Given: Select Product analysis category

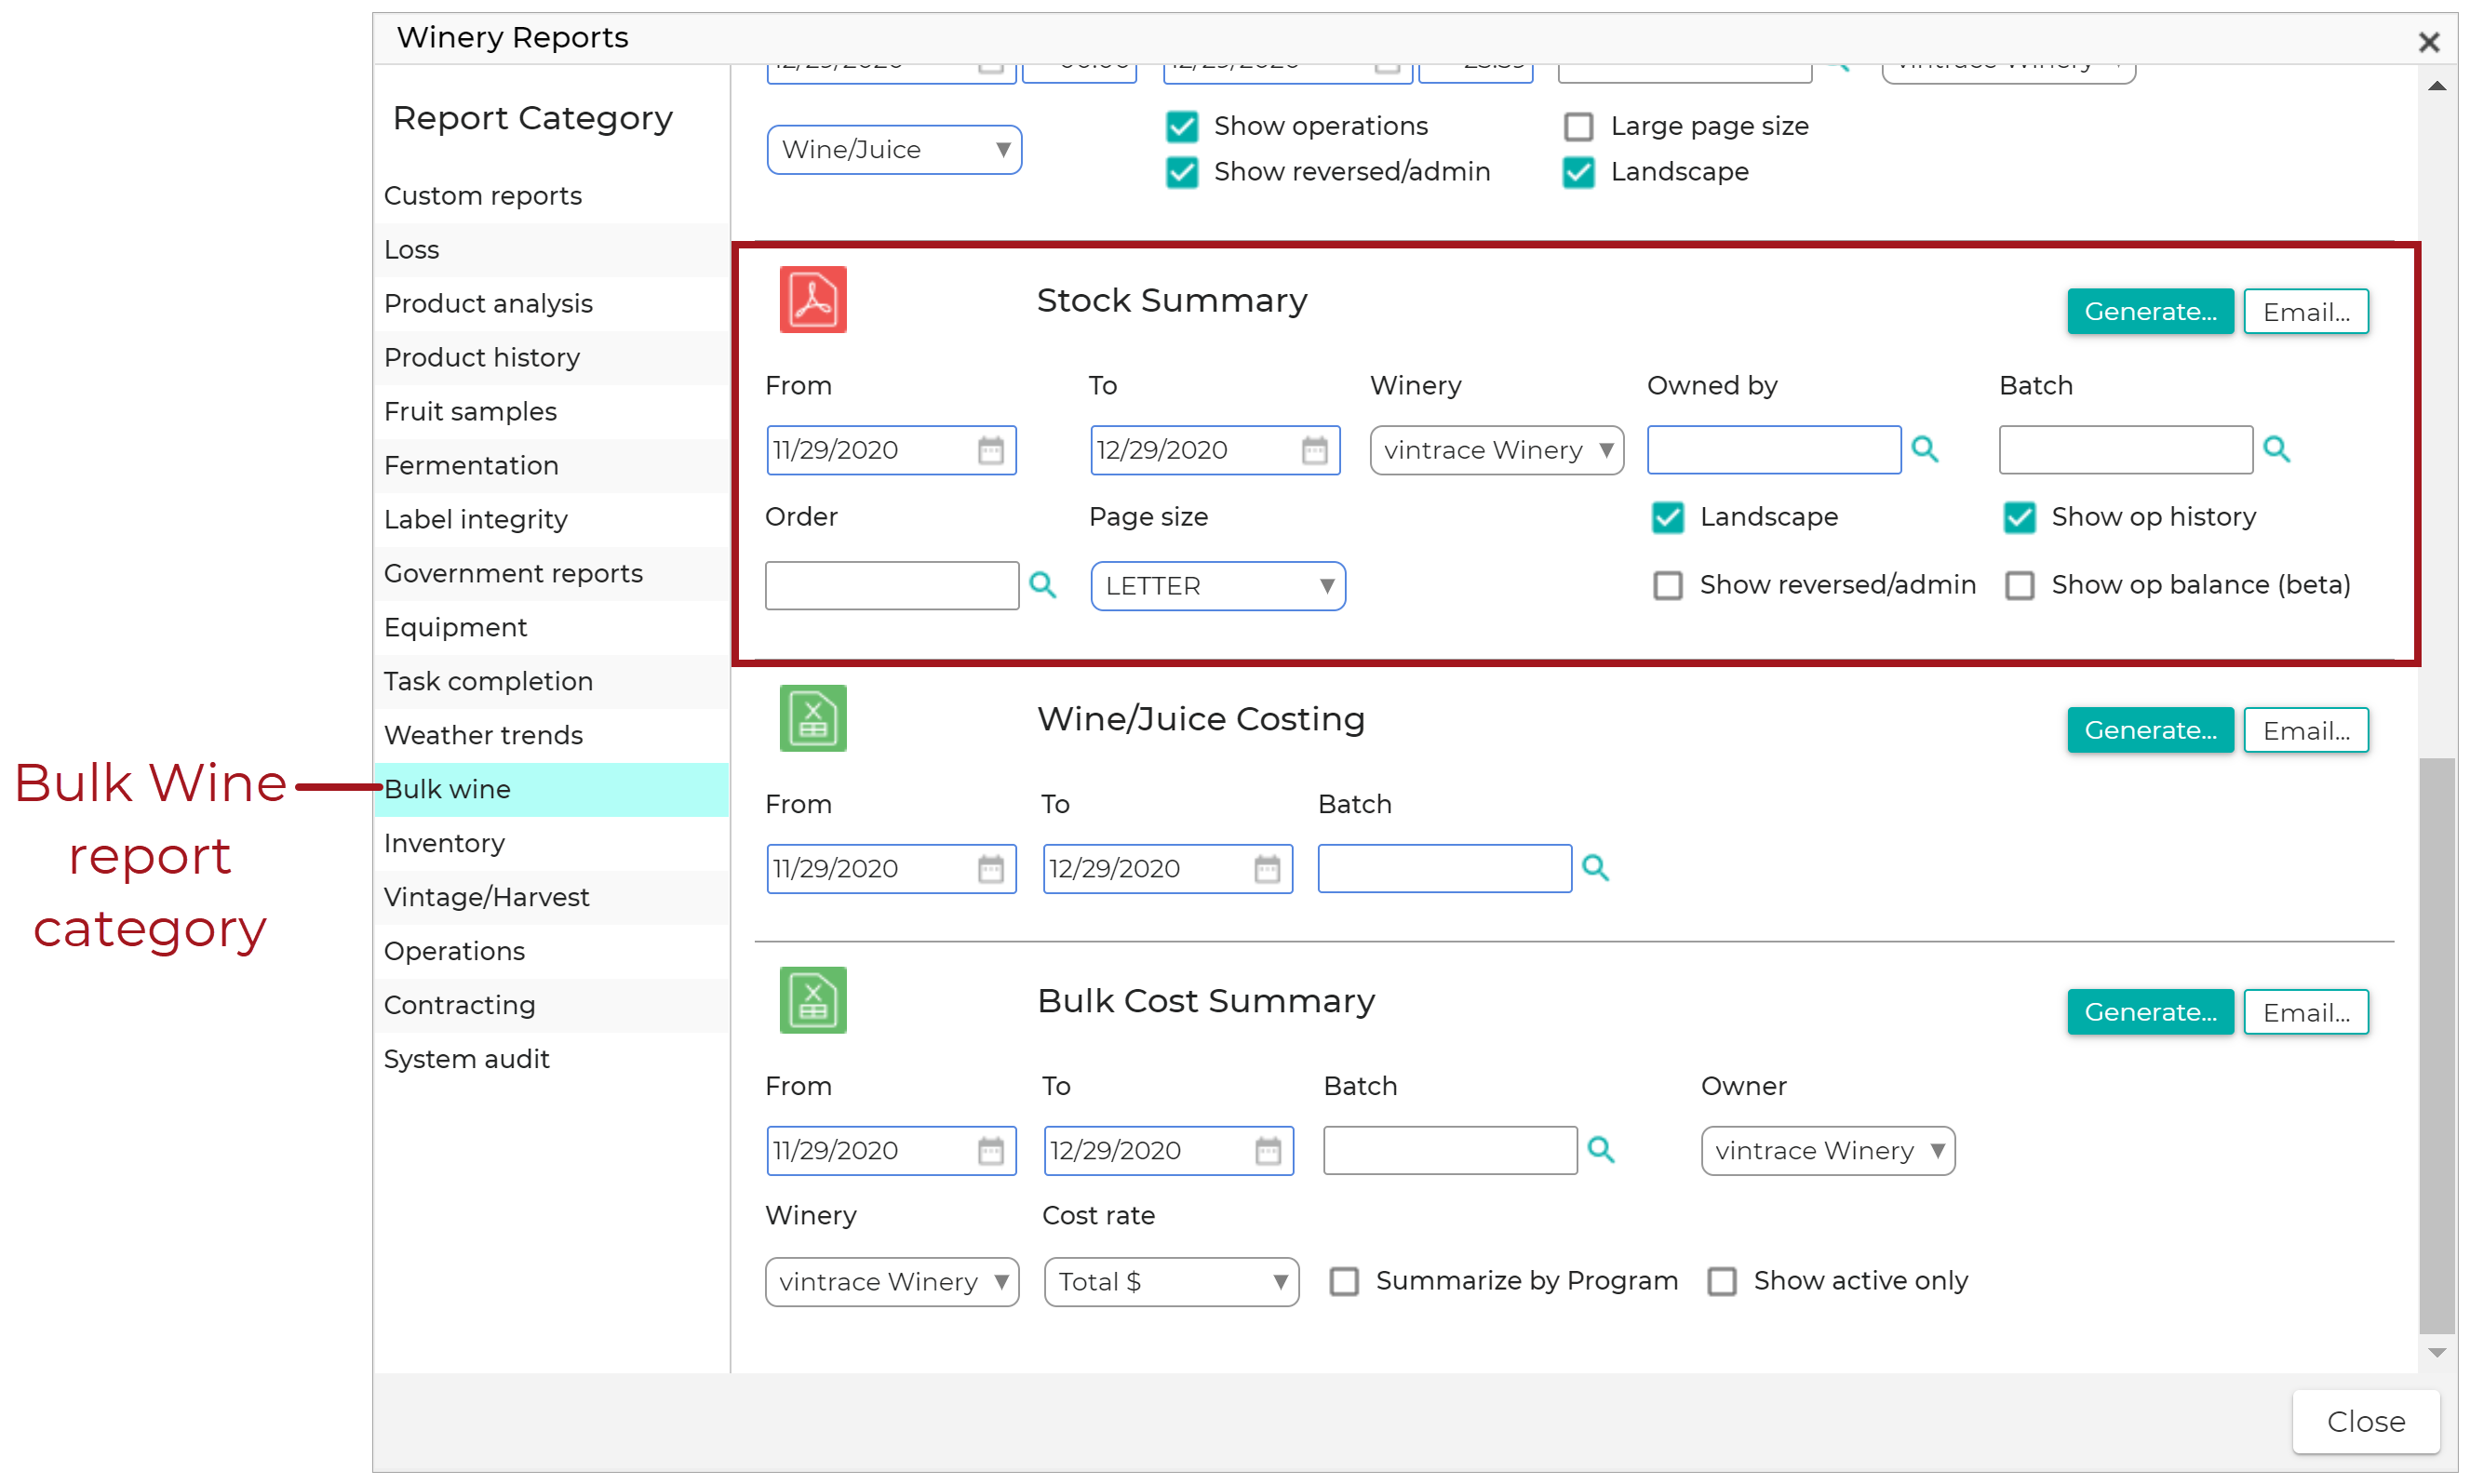Looking at the screenshot, I should (551, 304).
